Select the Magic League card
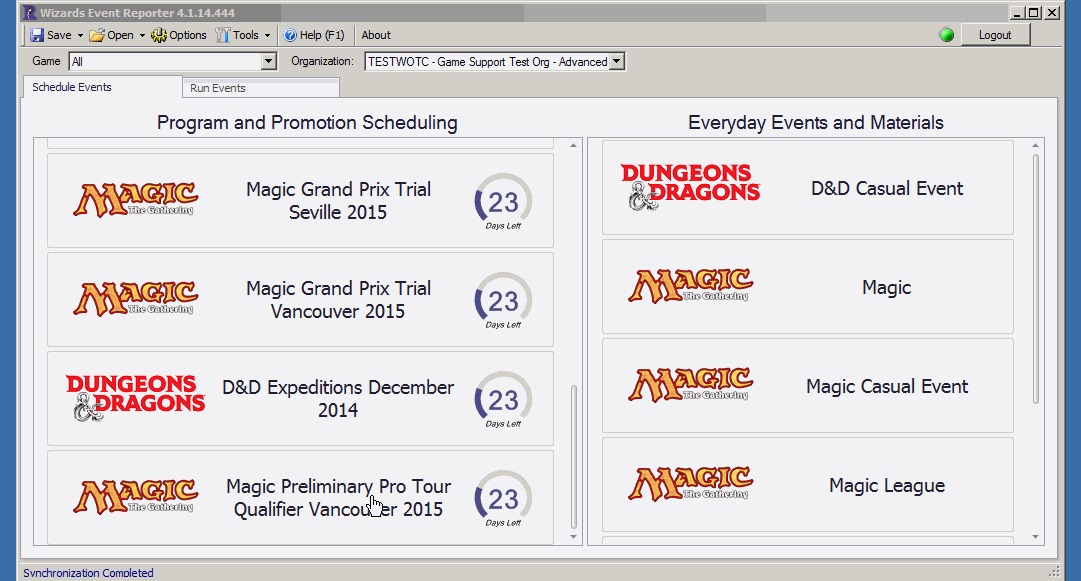 [808, 485]
